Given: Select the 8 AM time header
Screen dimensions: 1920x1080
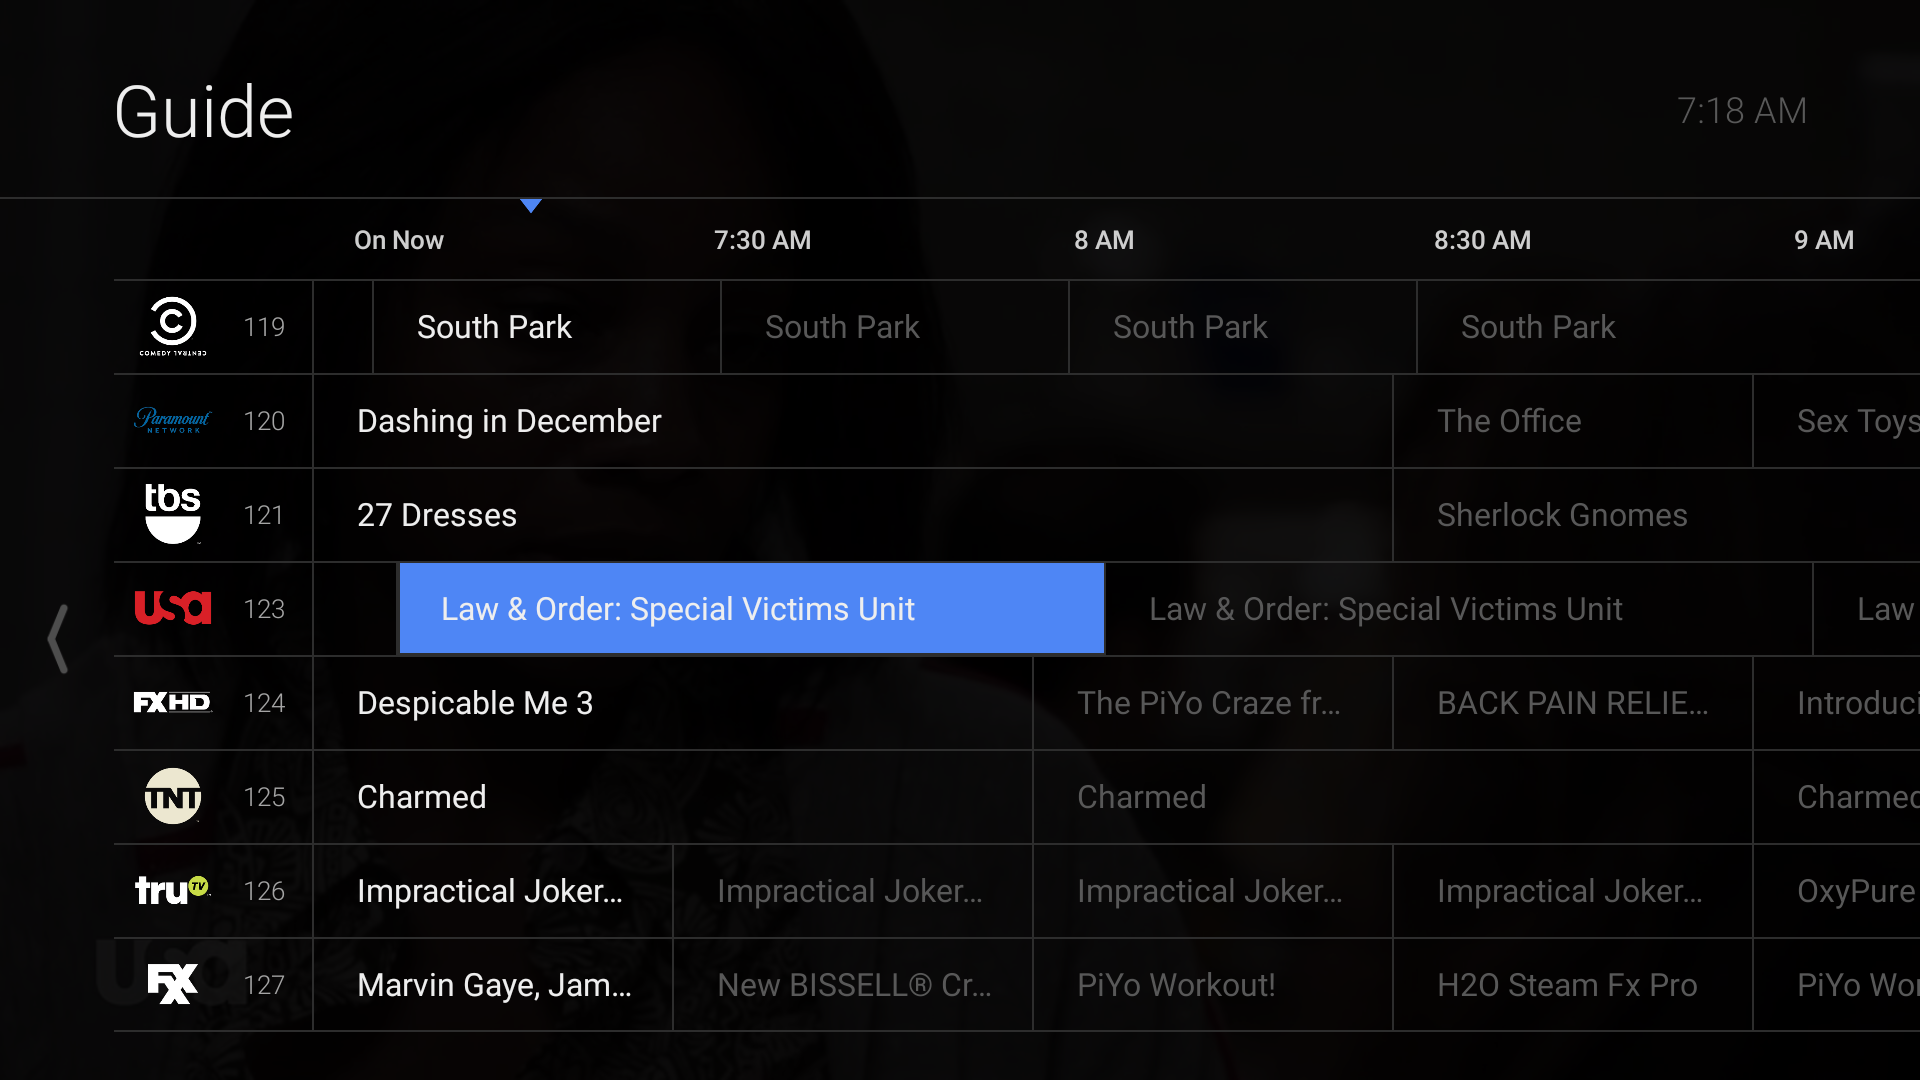Looking at the screenshot, I should tap(1103, 240).
